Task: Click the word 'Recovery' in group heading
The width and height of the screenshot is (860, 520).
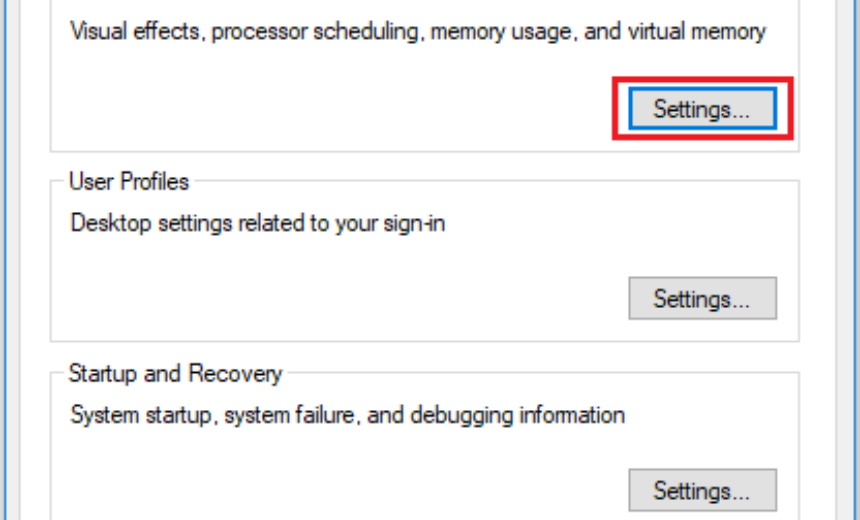Action: [243, 374]
